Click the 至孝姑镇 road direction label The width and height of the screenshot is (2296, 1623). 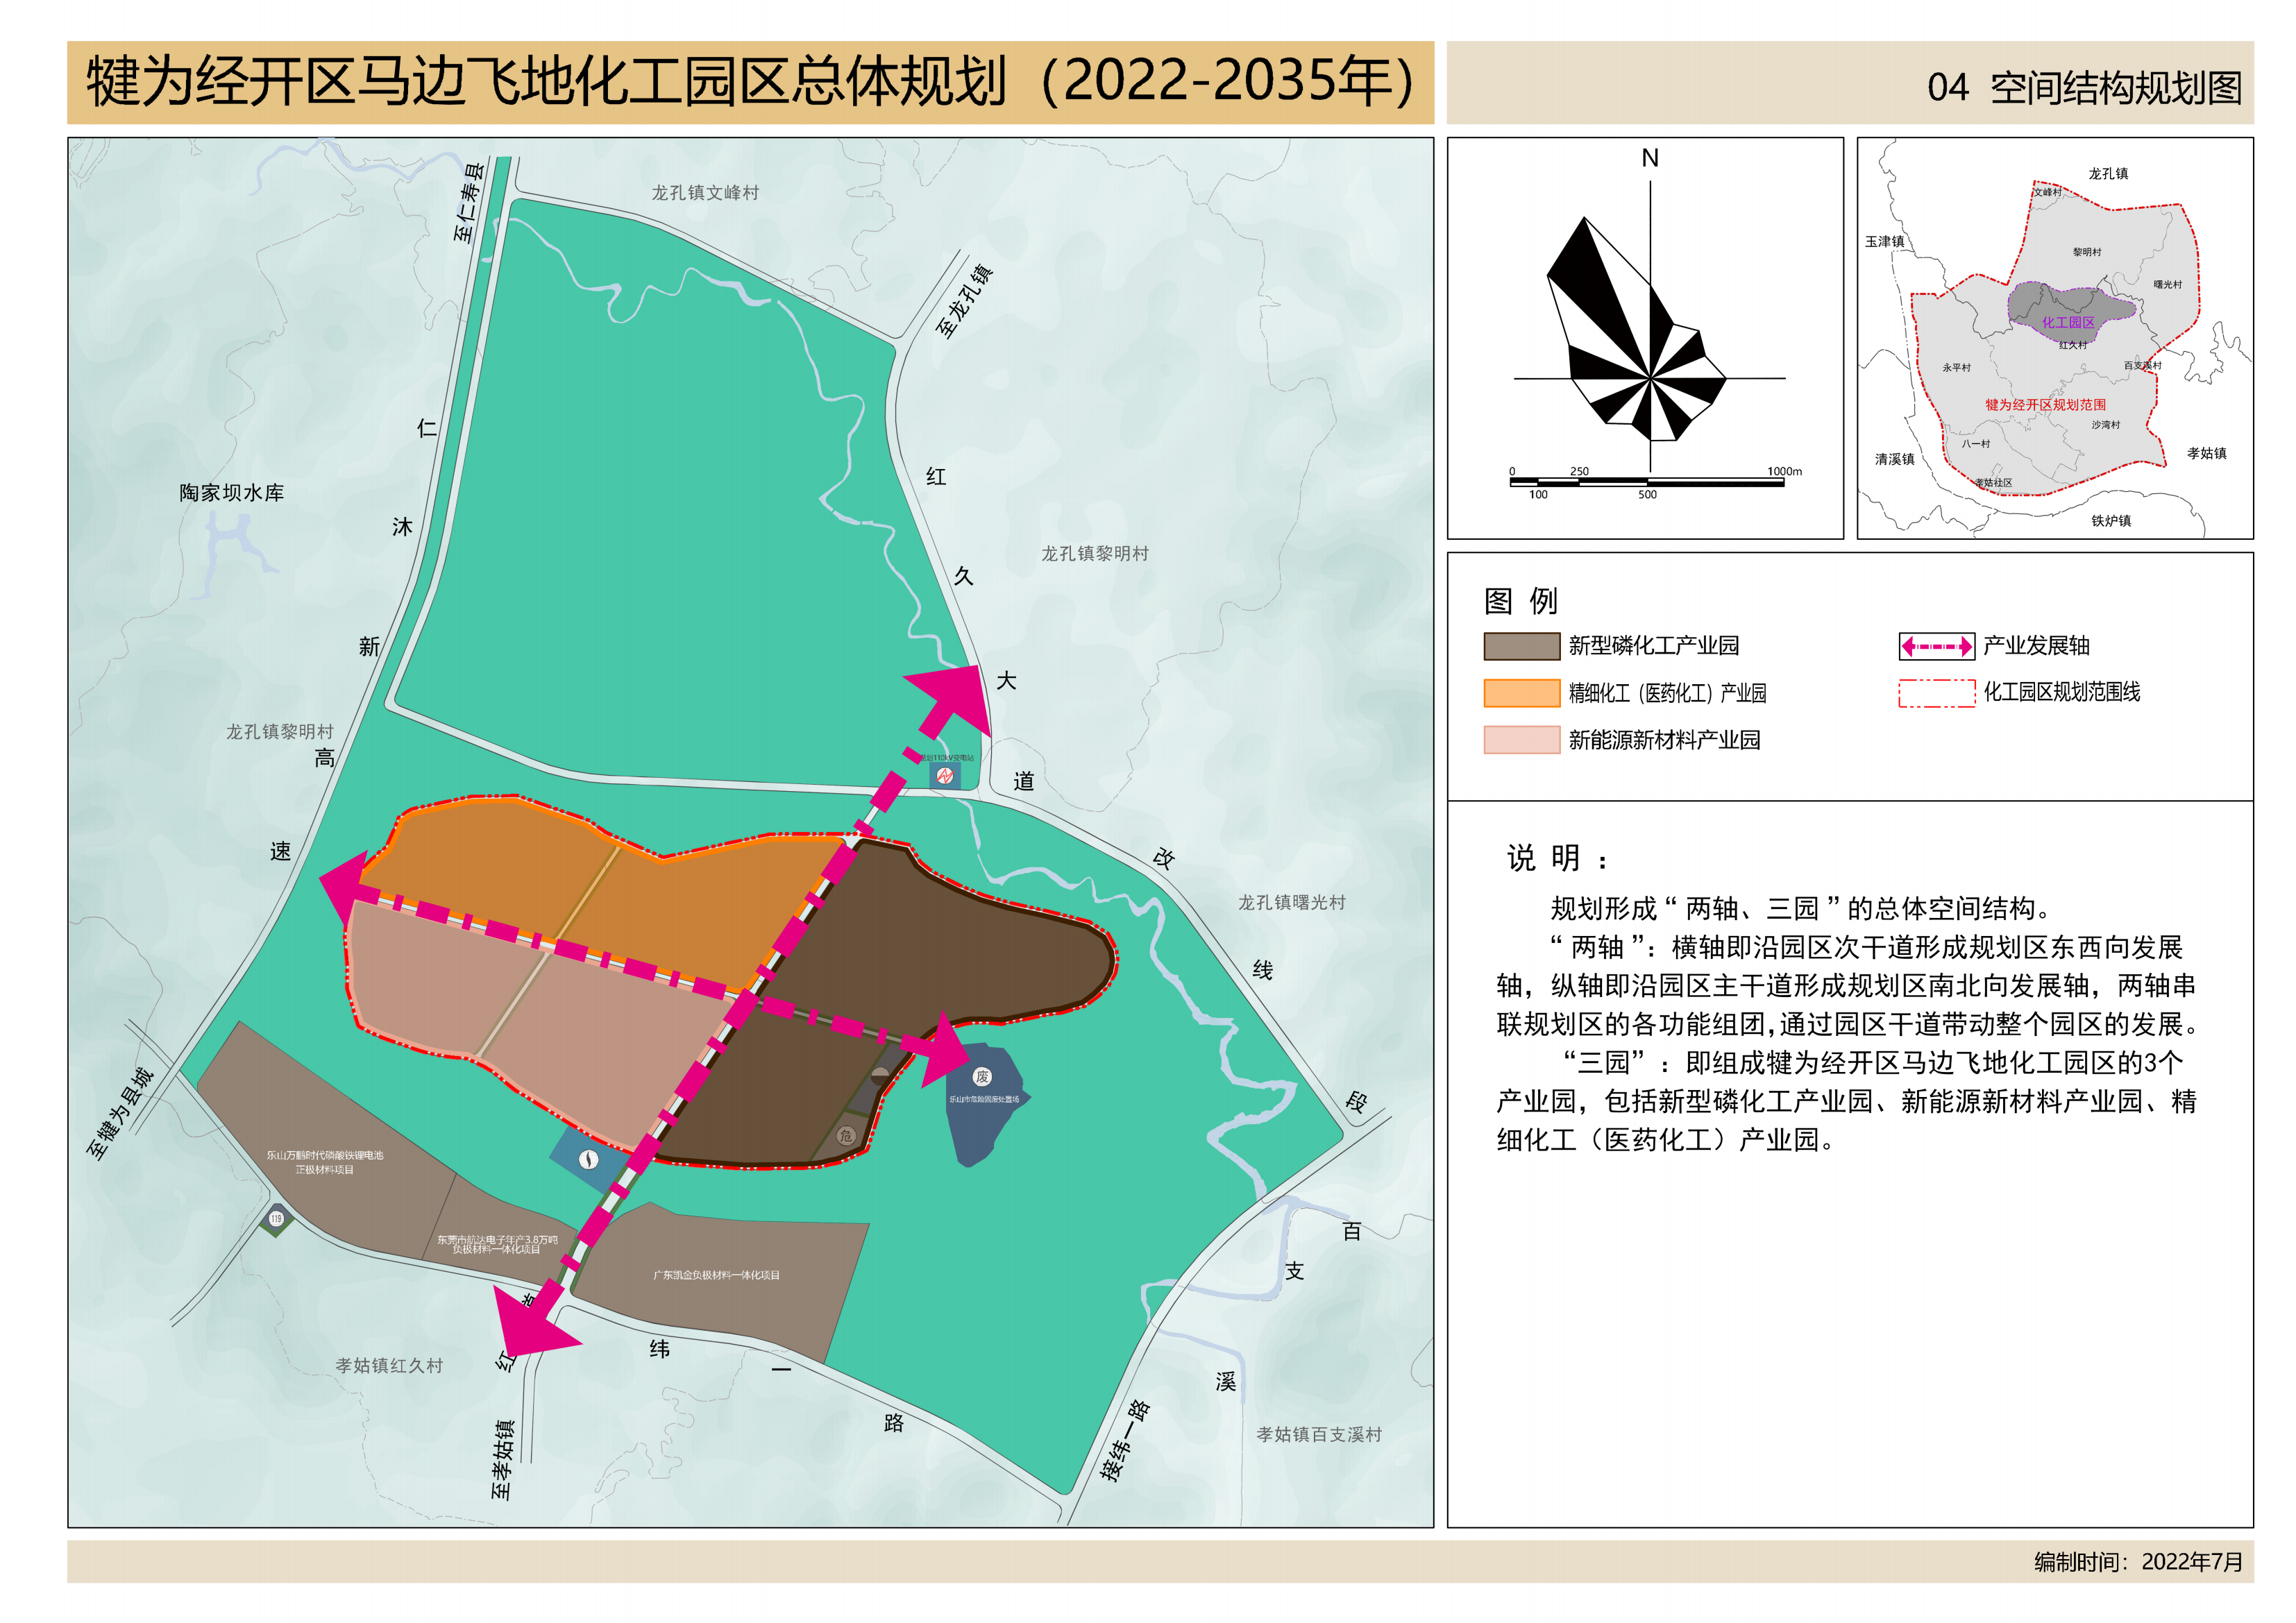pos(503,1460)
